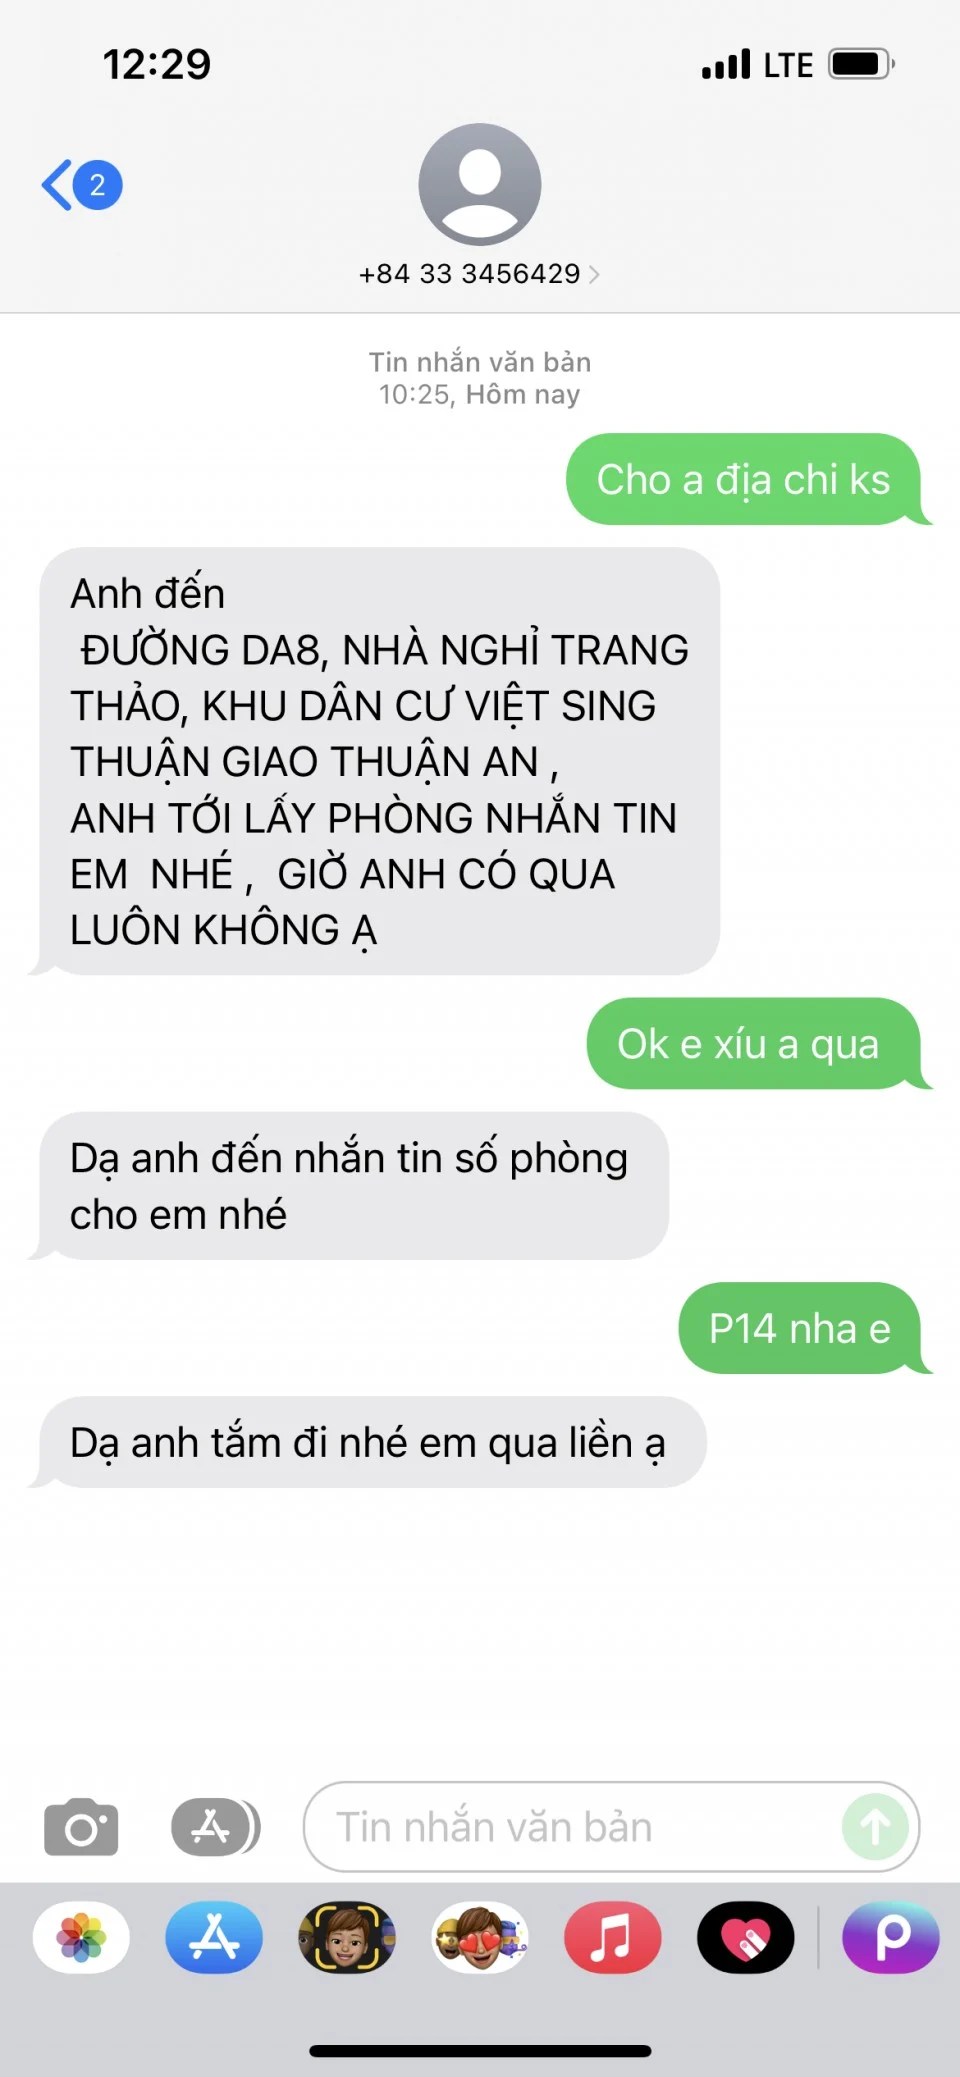
Task: Select the "P14 nha e" sent message
Action: [x=800, y=1328]
